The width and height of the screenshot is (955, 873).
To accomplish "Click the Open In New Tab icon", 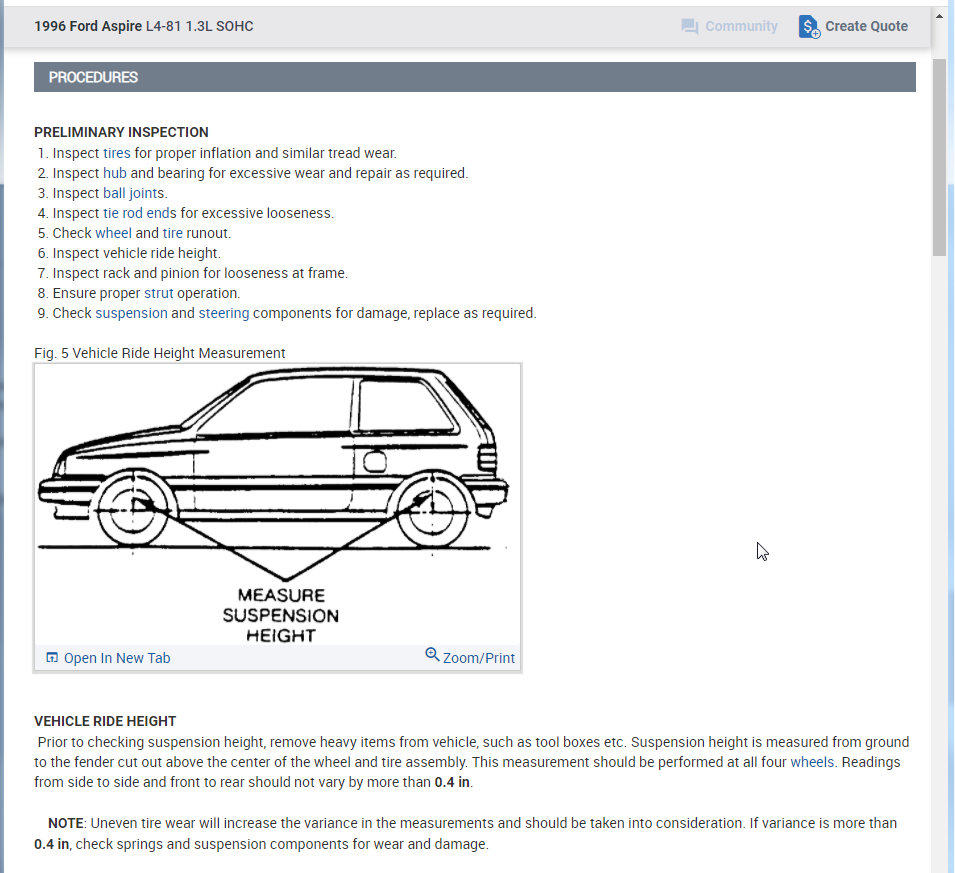I will tap(51, 657).
